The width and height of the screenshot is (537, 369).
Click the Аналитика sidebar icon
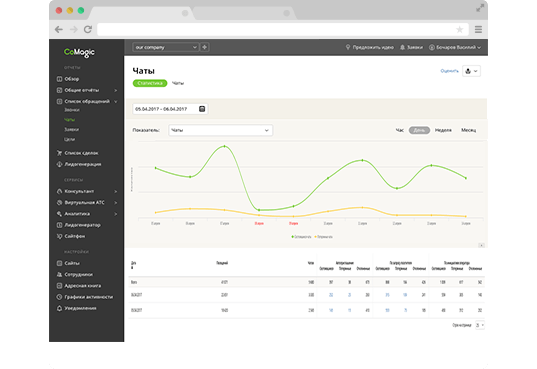pyautogui.click(x=59, y=214)
